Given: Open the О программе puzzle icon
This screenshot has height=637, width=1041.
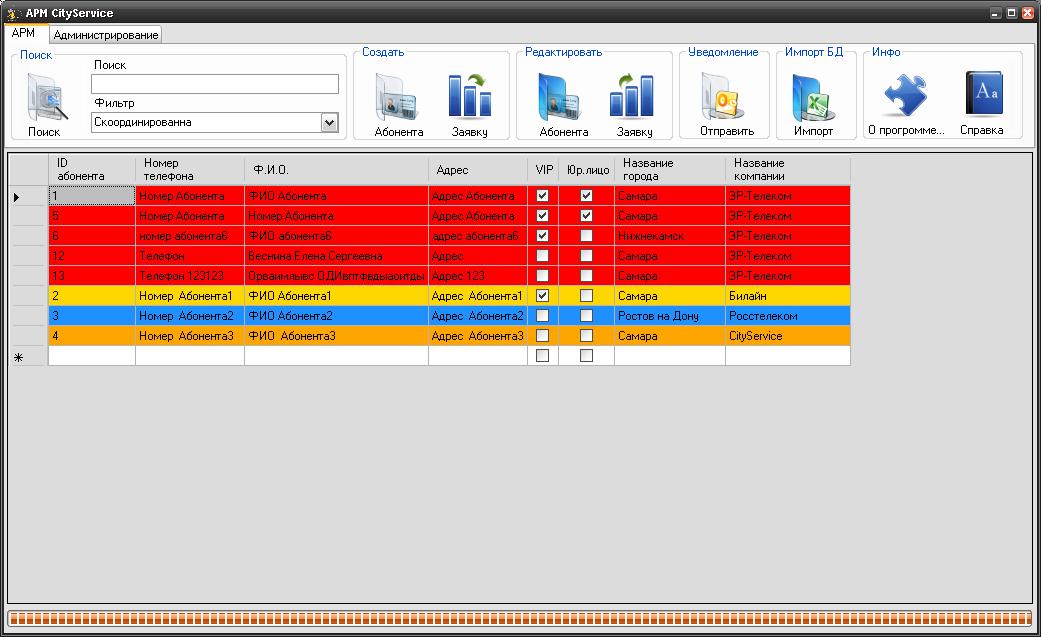Looking at the screenshot, I should 906,95.
